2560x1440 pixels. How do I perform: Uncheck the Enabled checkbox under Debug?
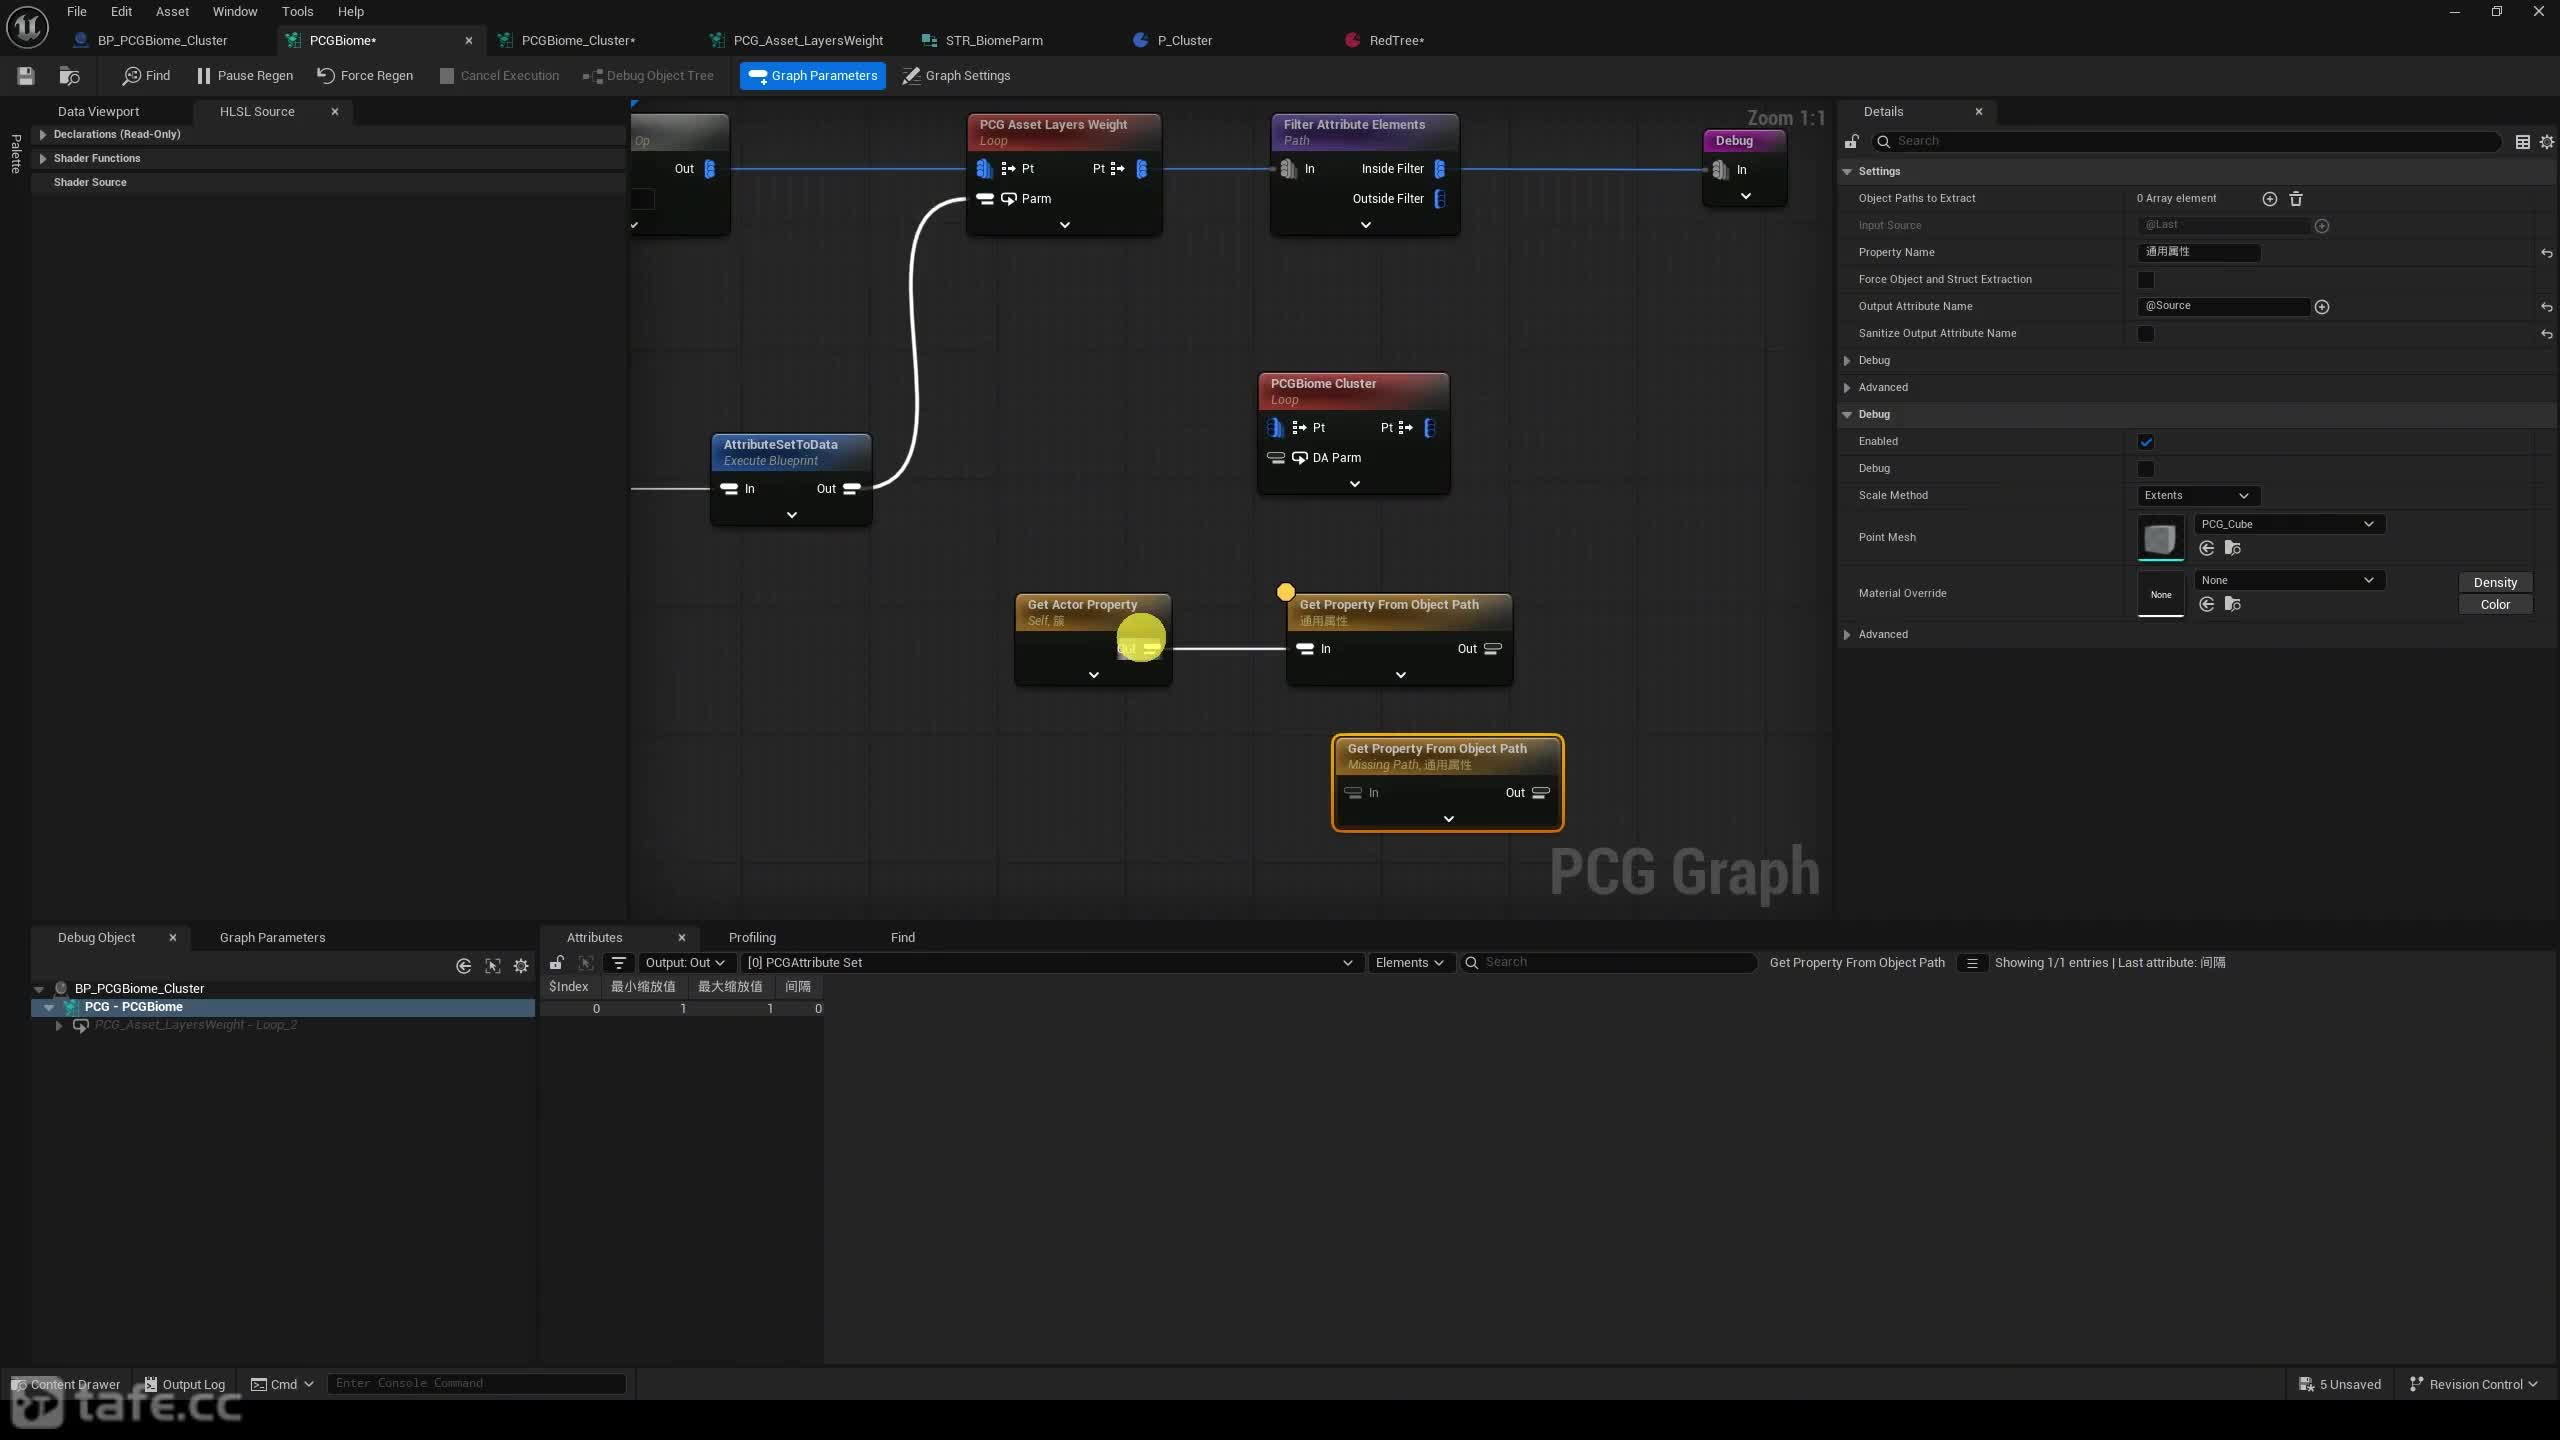(x=2145, y=442)
